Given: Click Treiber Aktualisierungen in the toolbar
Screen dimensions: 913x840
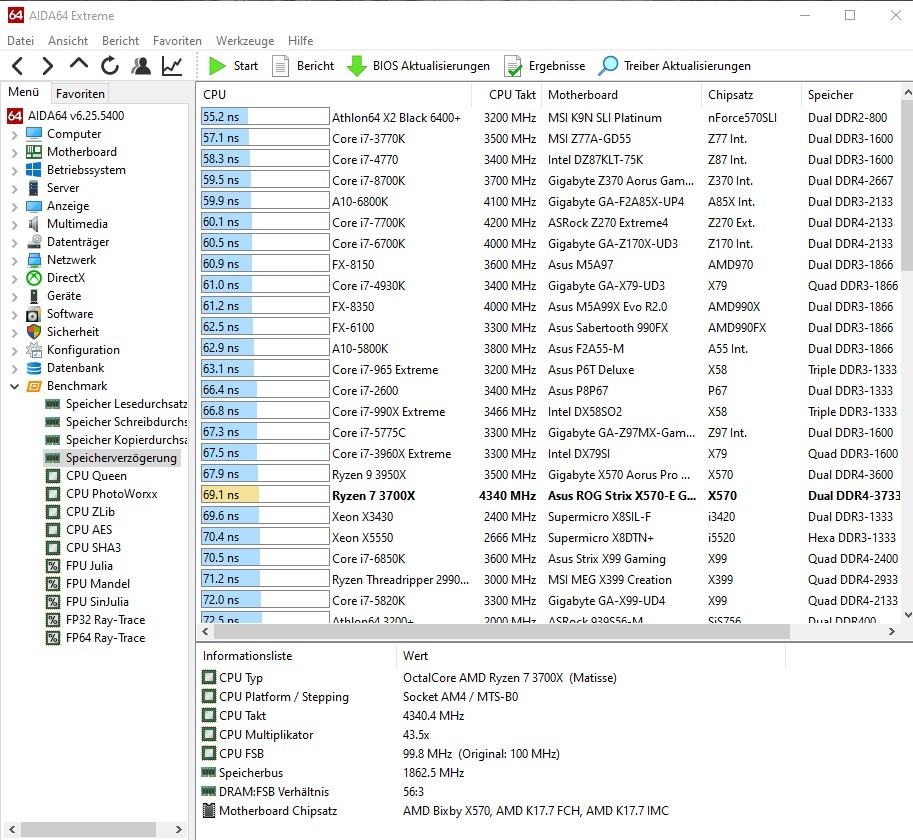Looking at the screenshot, I should click(674, 66).
